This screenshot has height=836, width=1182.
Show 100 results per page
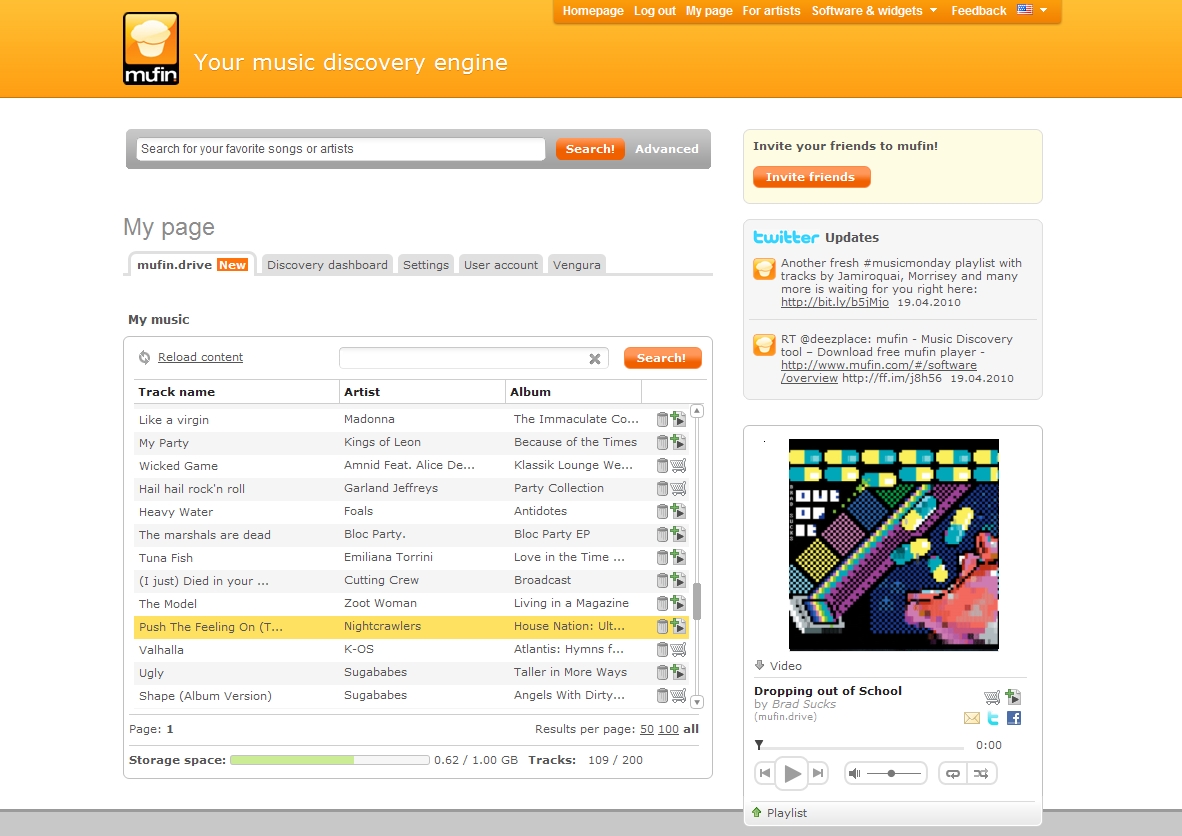tap(668, 729)
